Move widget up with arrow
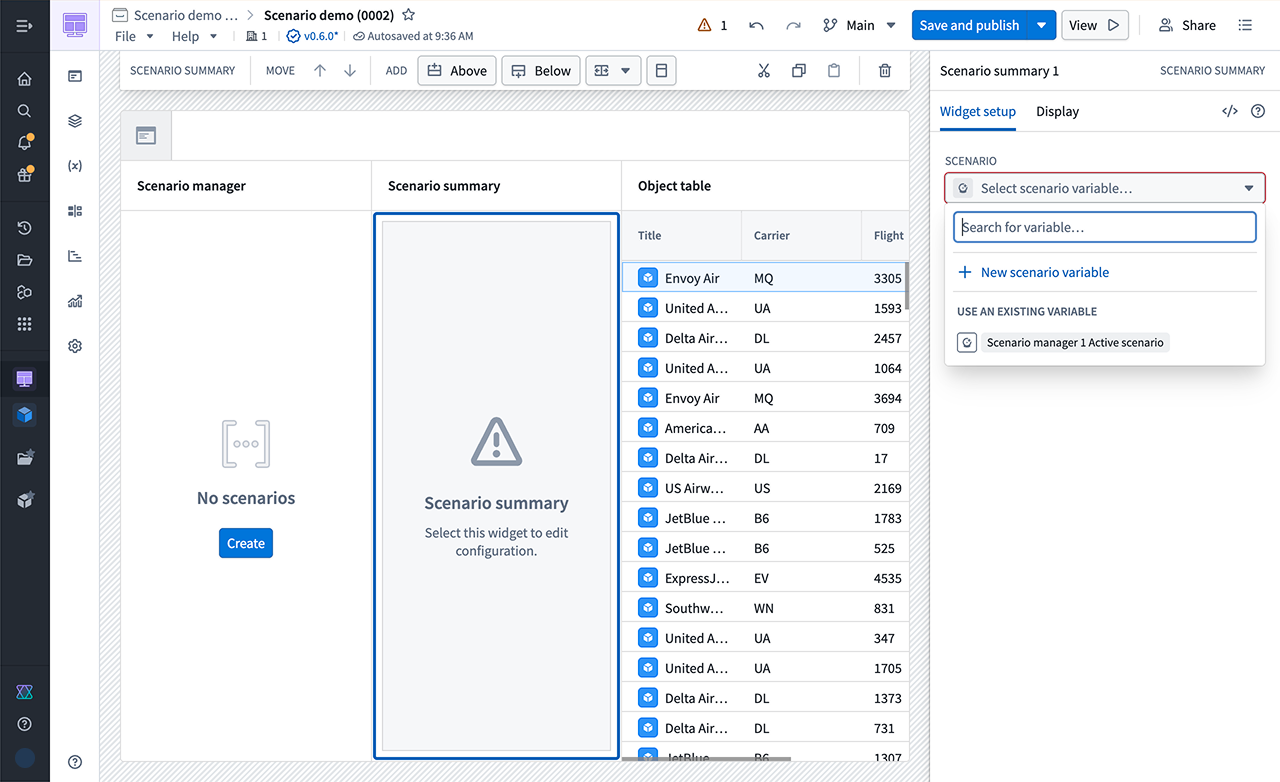 pyautogui.click(x=320, y=71)
